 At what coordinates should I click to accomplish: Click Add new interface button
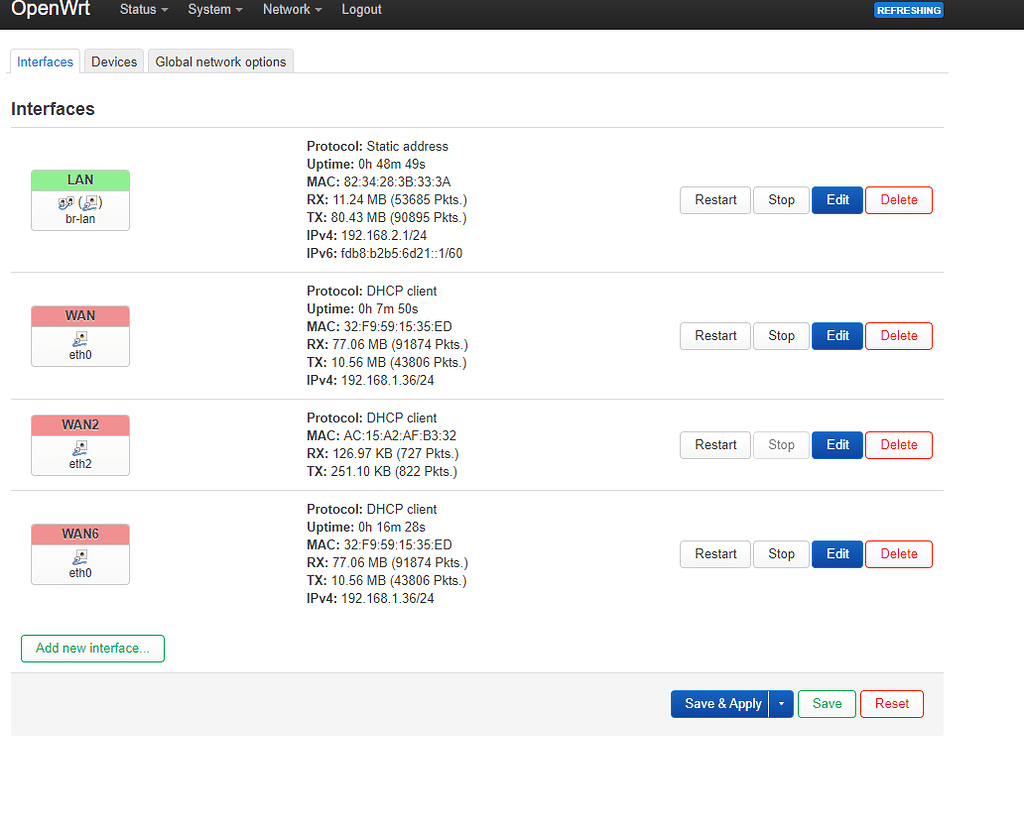(93, 648)
